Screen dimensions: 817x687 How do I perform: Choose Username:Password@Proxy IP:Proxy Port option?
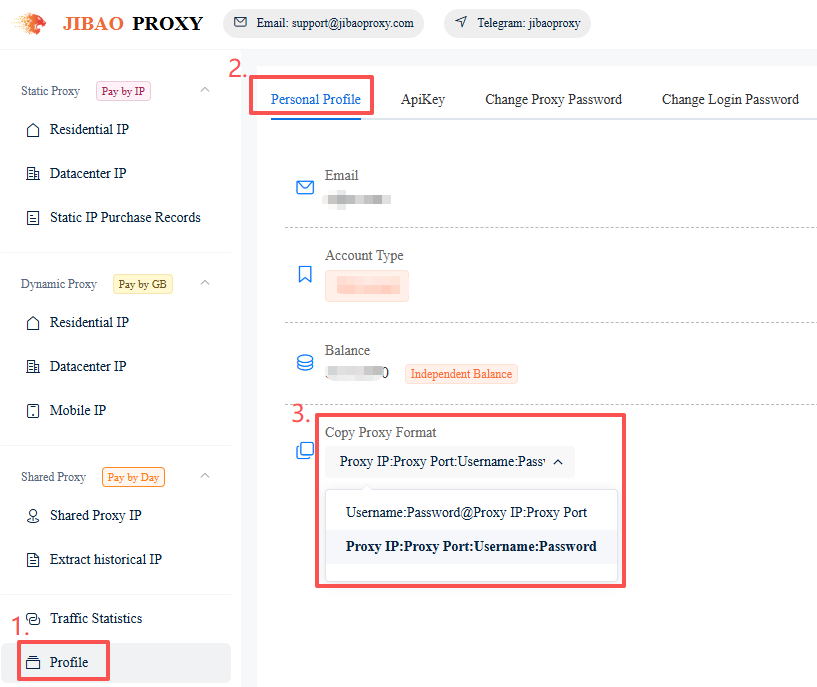pyautogui.click(x=466, y=513)
